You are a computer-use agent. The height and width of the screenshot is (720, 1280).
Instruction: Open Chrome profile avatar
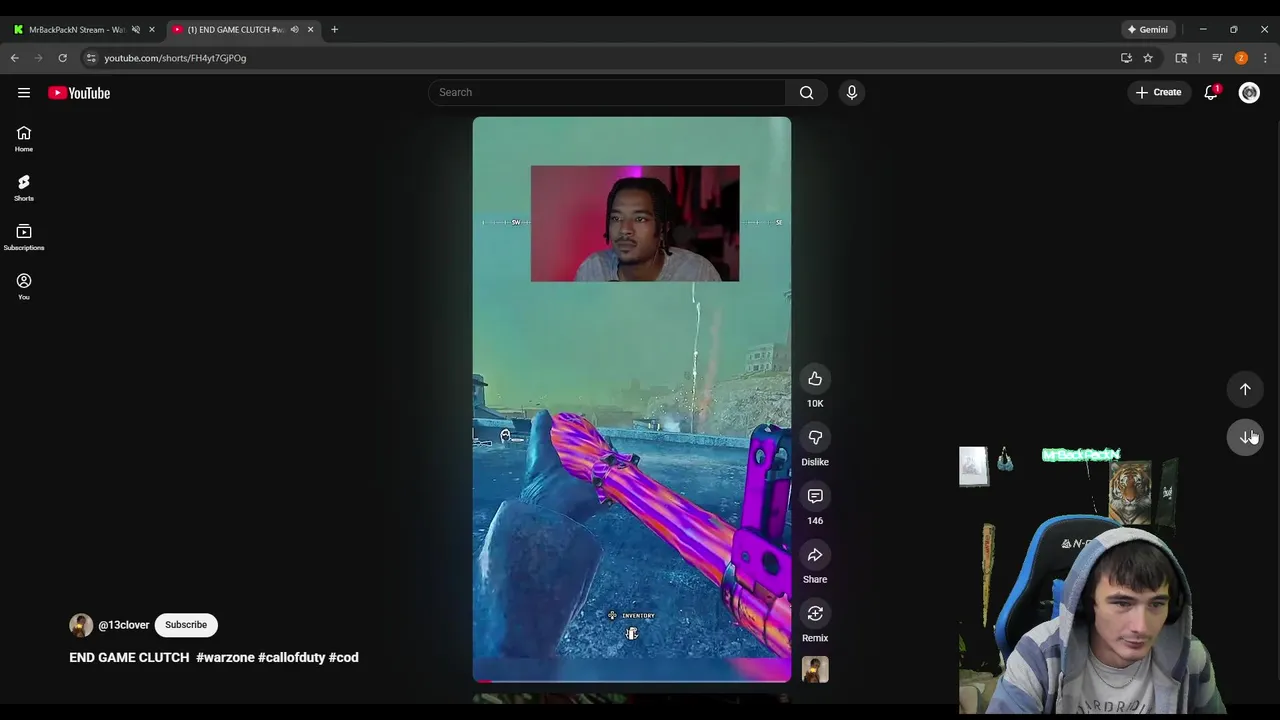[1241, 58]
